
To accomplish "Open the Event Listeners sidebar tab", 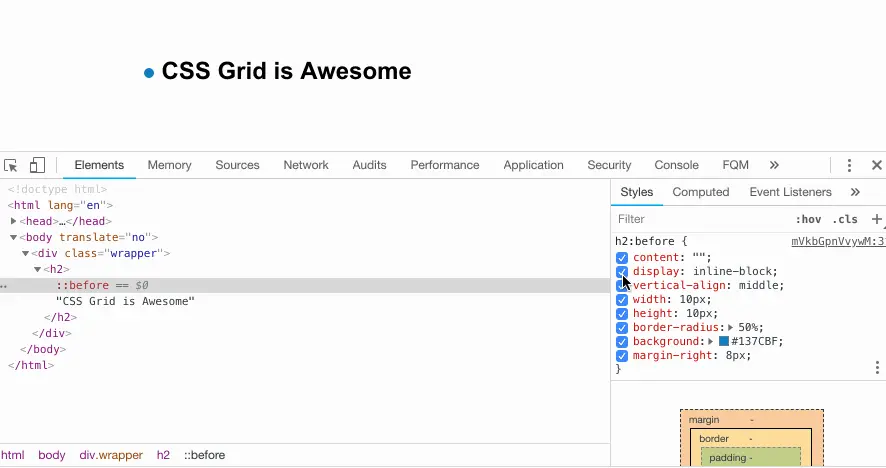I will coord(791,192).
